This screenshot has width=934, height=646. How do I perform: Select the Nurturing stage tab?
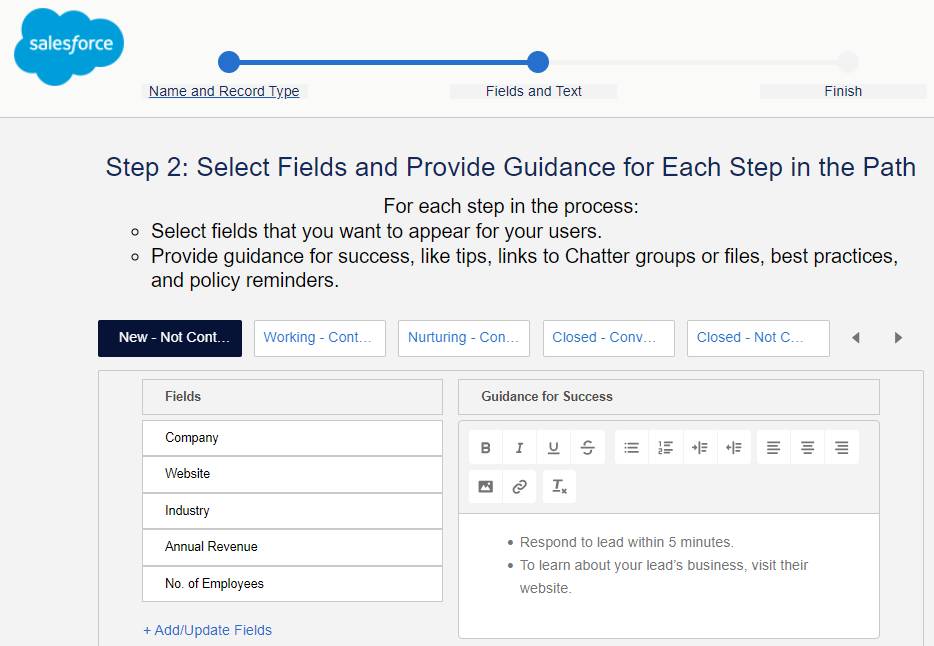[463, 338]
